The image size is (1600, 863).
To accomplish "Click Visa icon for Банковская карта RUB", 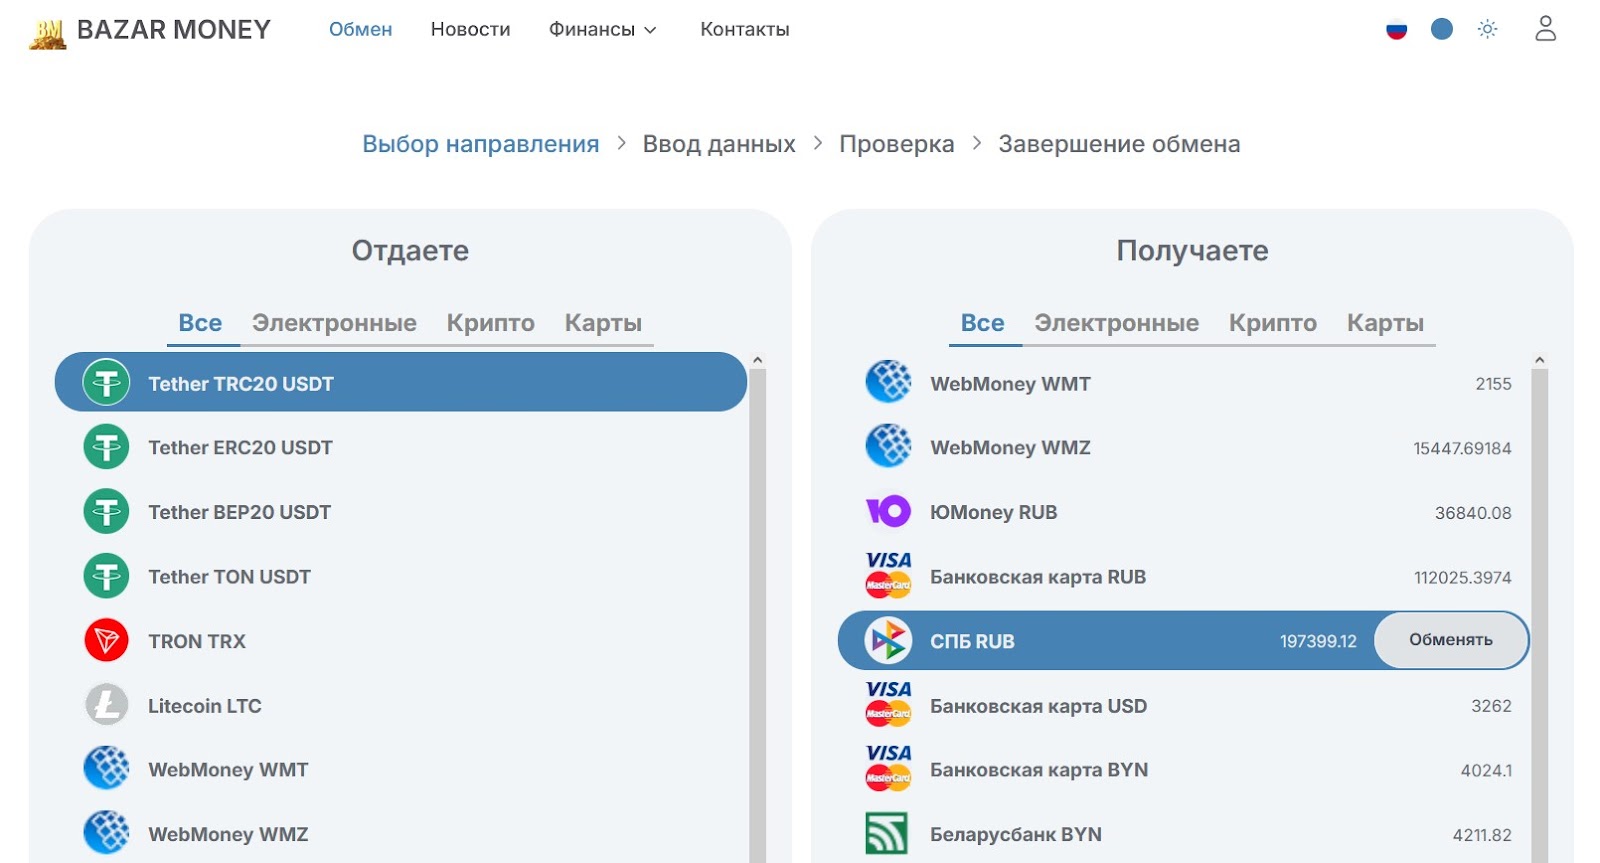I will click(888, 576).
